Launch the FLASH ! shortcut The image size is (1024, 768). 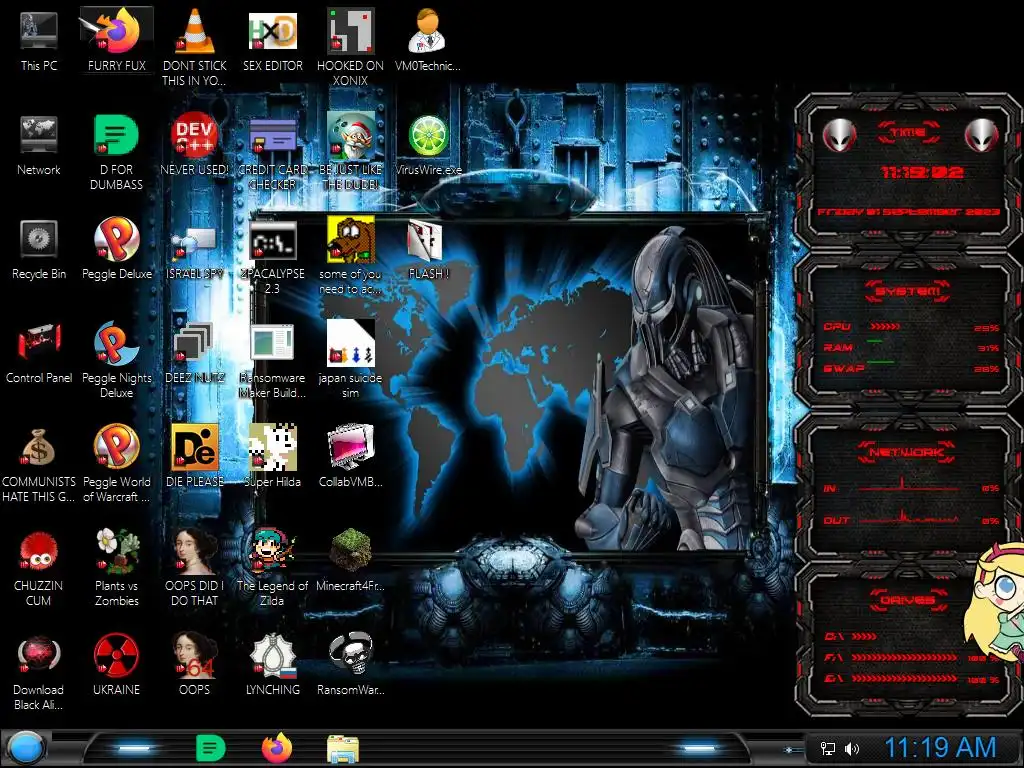[x=426, y=240]
